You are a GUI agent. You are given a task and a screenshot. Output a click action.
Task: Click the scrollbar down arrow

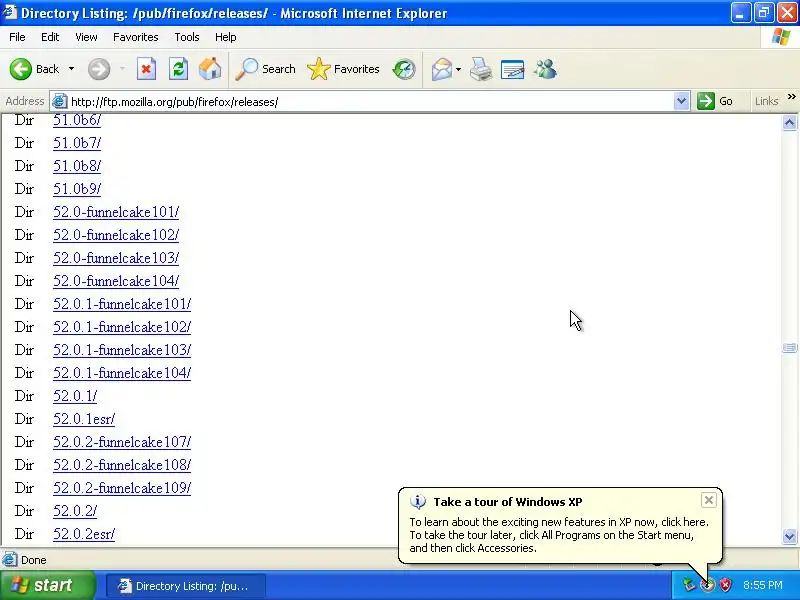coord(789,536)
